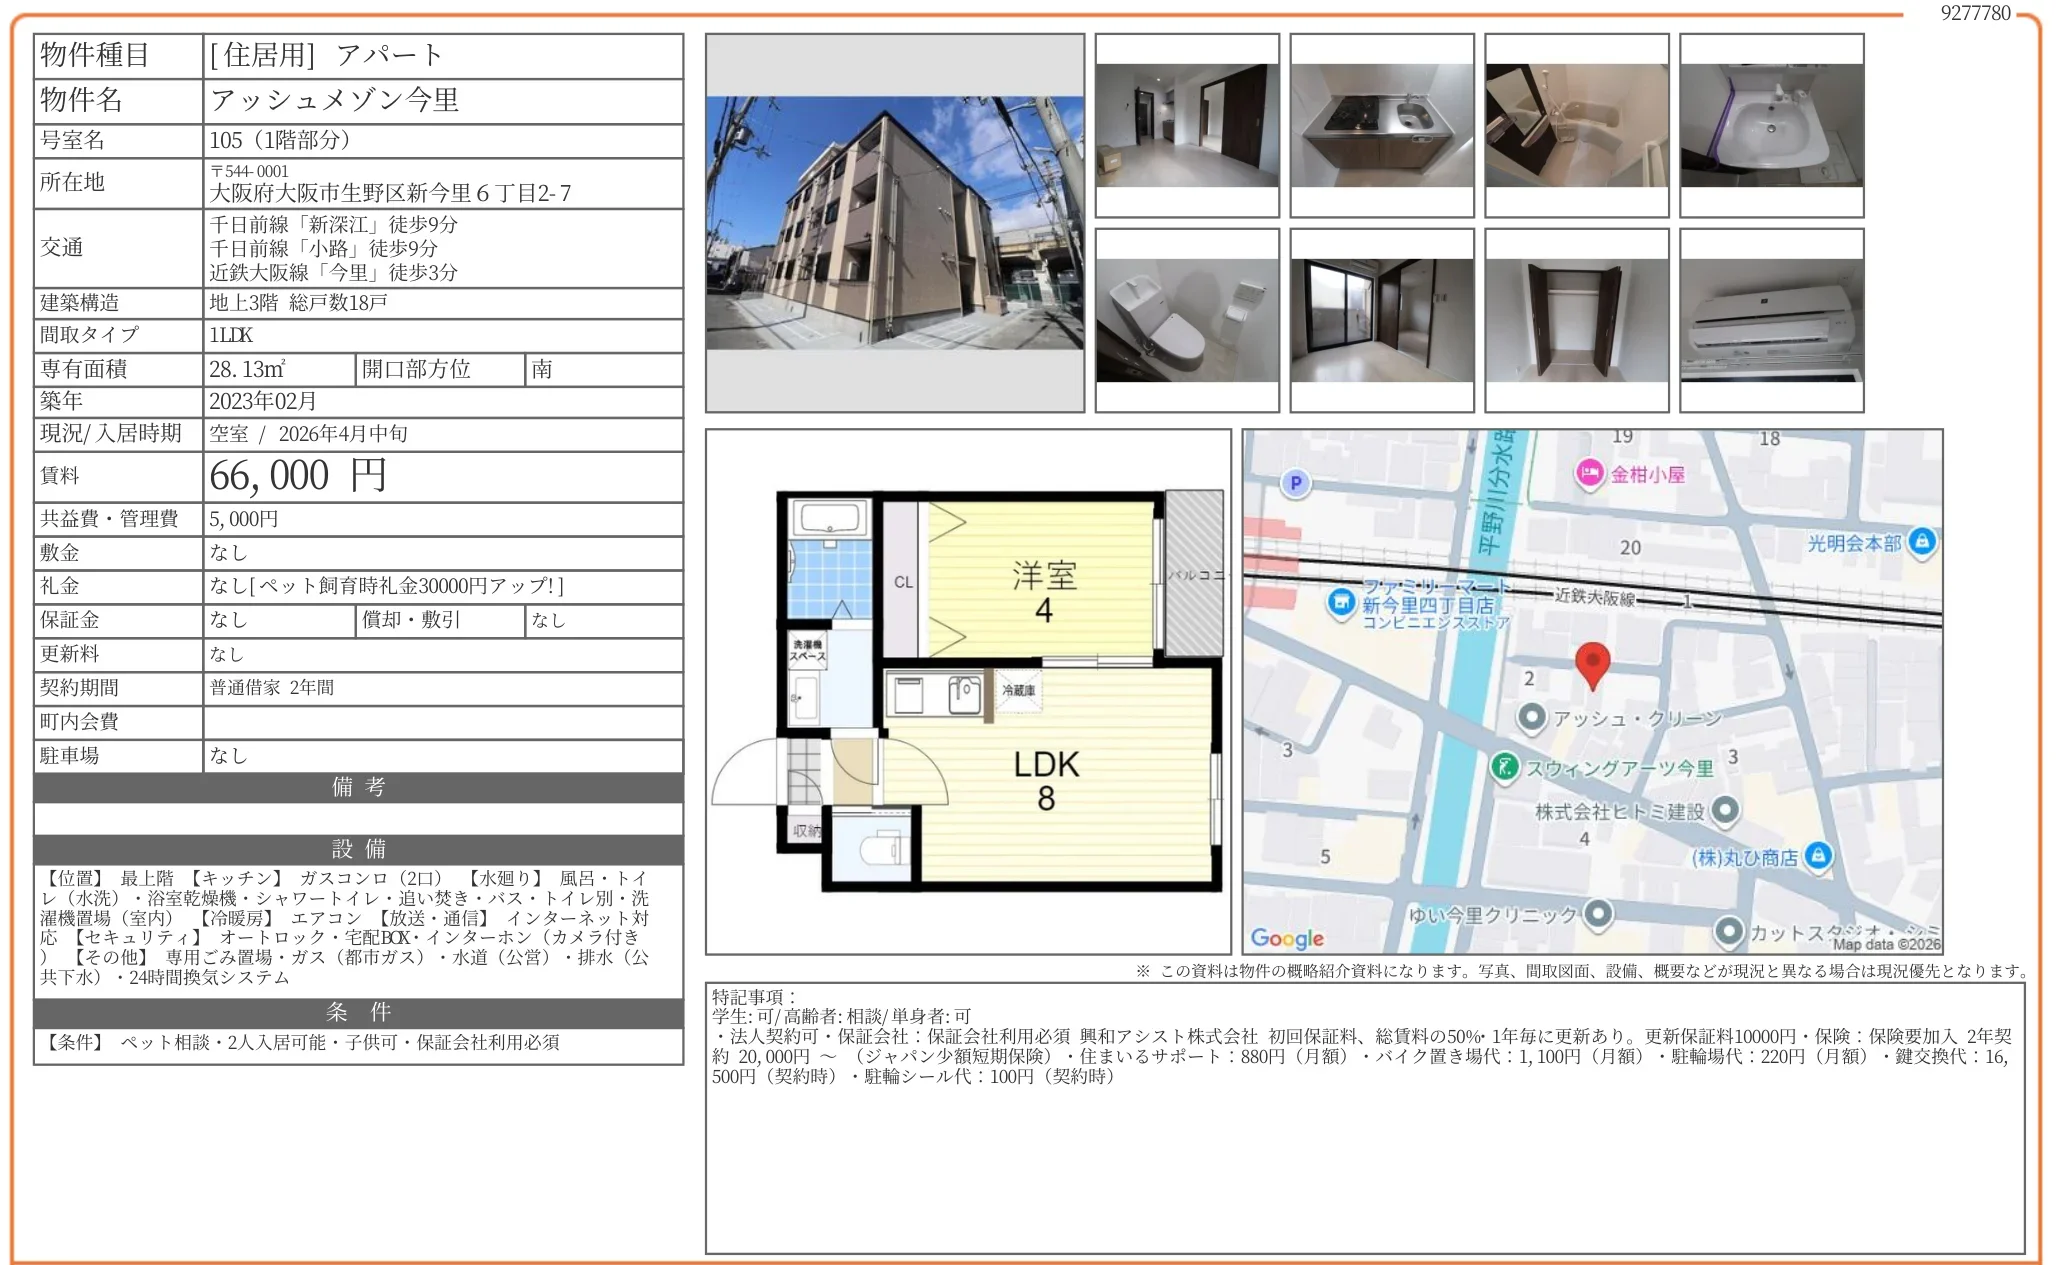
Task: Click the 光明会本部 blue map marker
Action: (x=1921, y=542)
